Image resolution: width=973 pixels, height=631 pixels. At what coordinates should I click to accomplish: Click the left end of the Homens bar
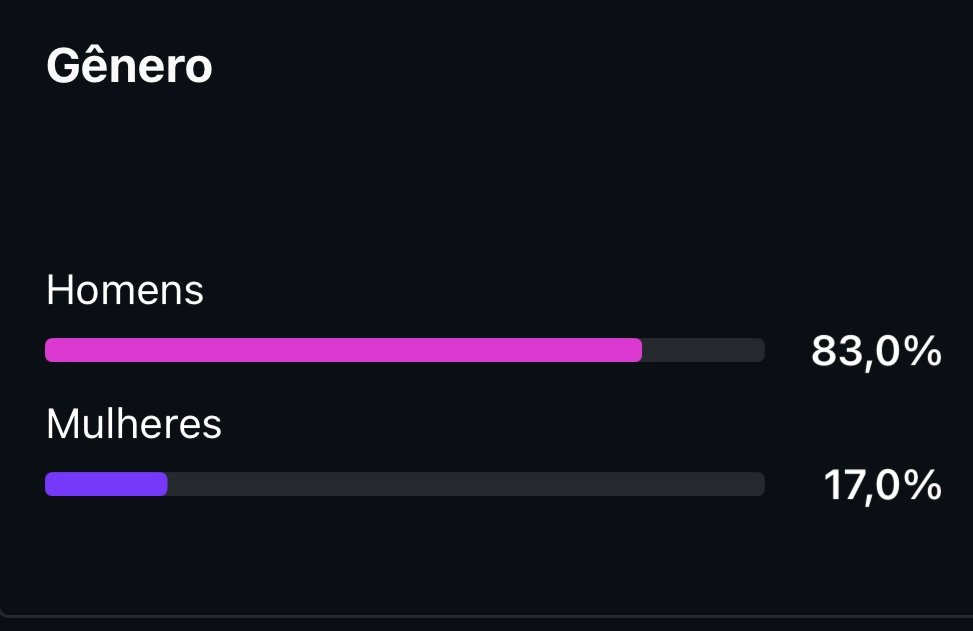[x=51, y=350]
